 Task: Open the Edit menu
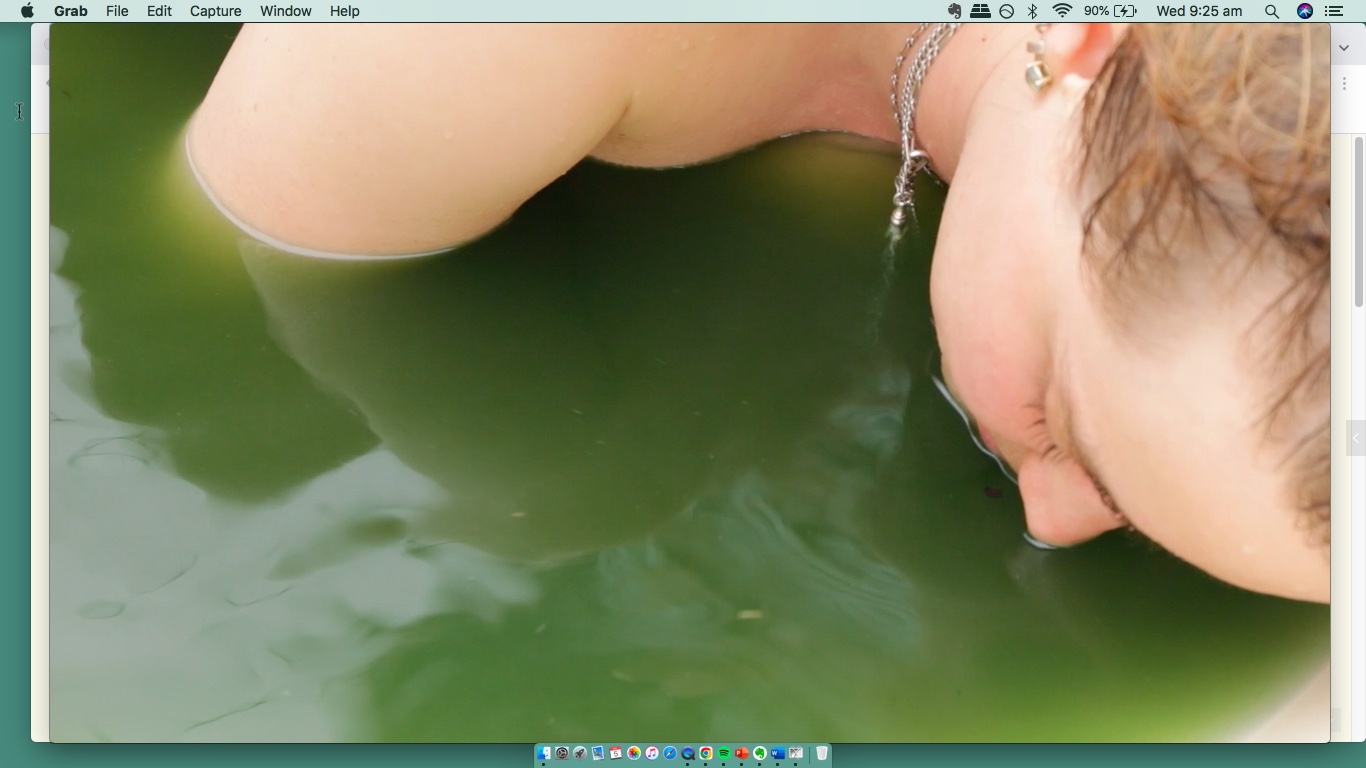(159, 11)
